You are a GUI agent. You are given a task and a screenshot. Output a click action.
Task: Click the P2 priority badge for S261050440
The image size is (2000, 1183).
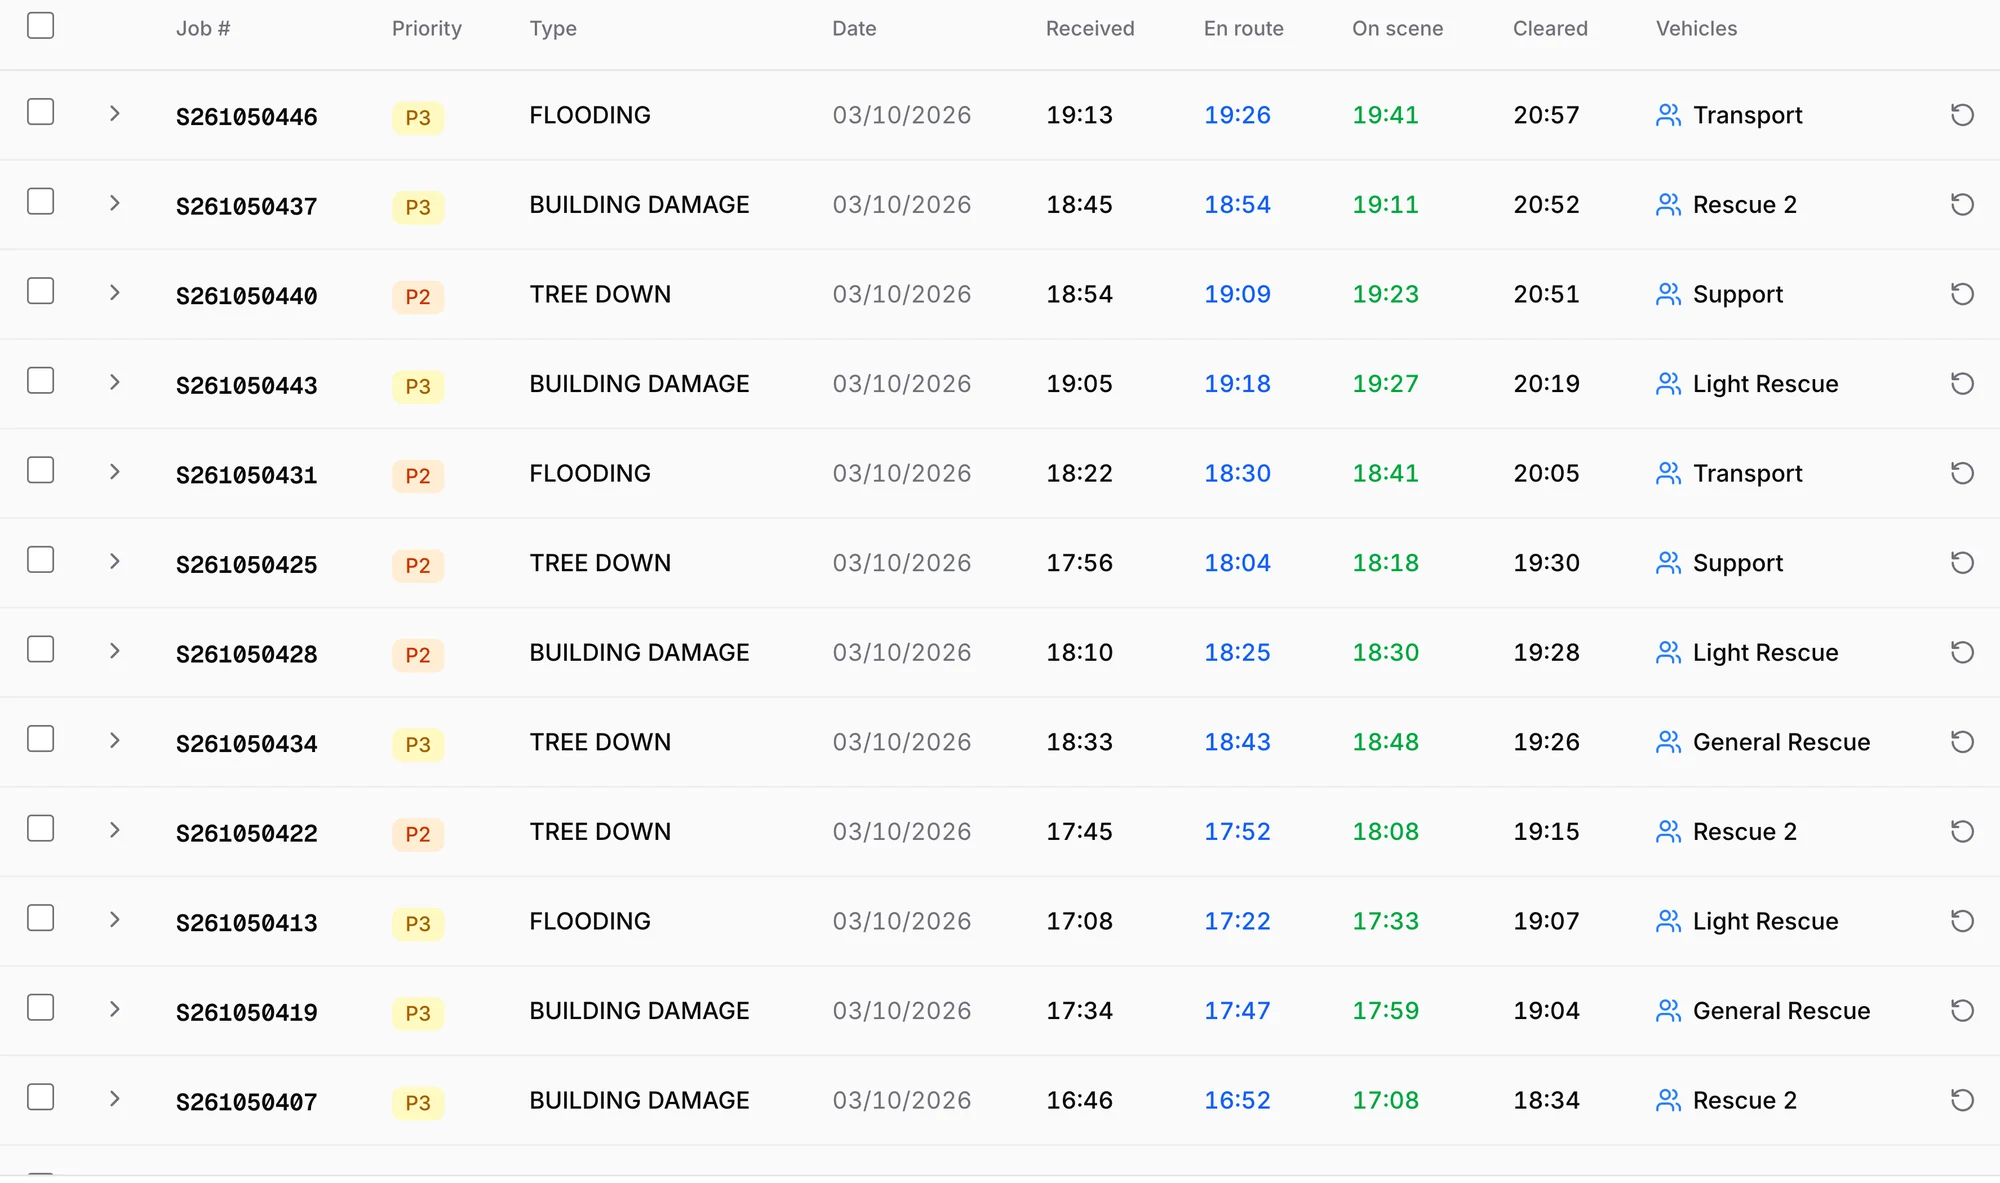(x=418, y=297)
